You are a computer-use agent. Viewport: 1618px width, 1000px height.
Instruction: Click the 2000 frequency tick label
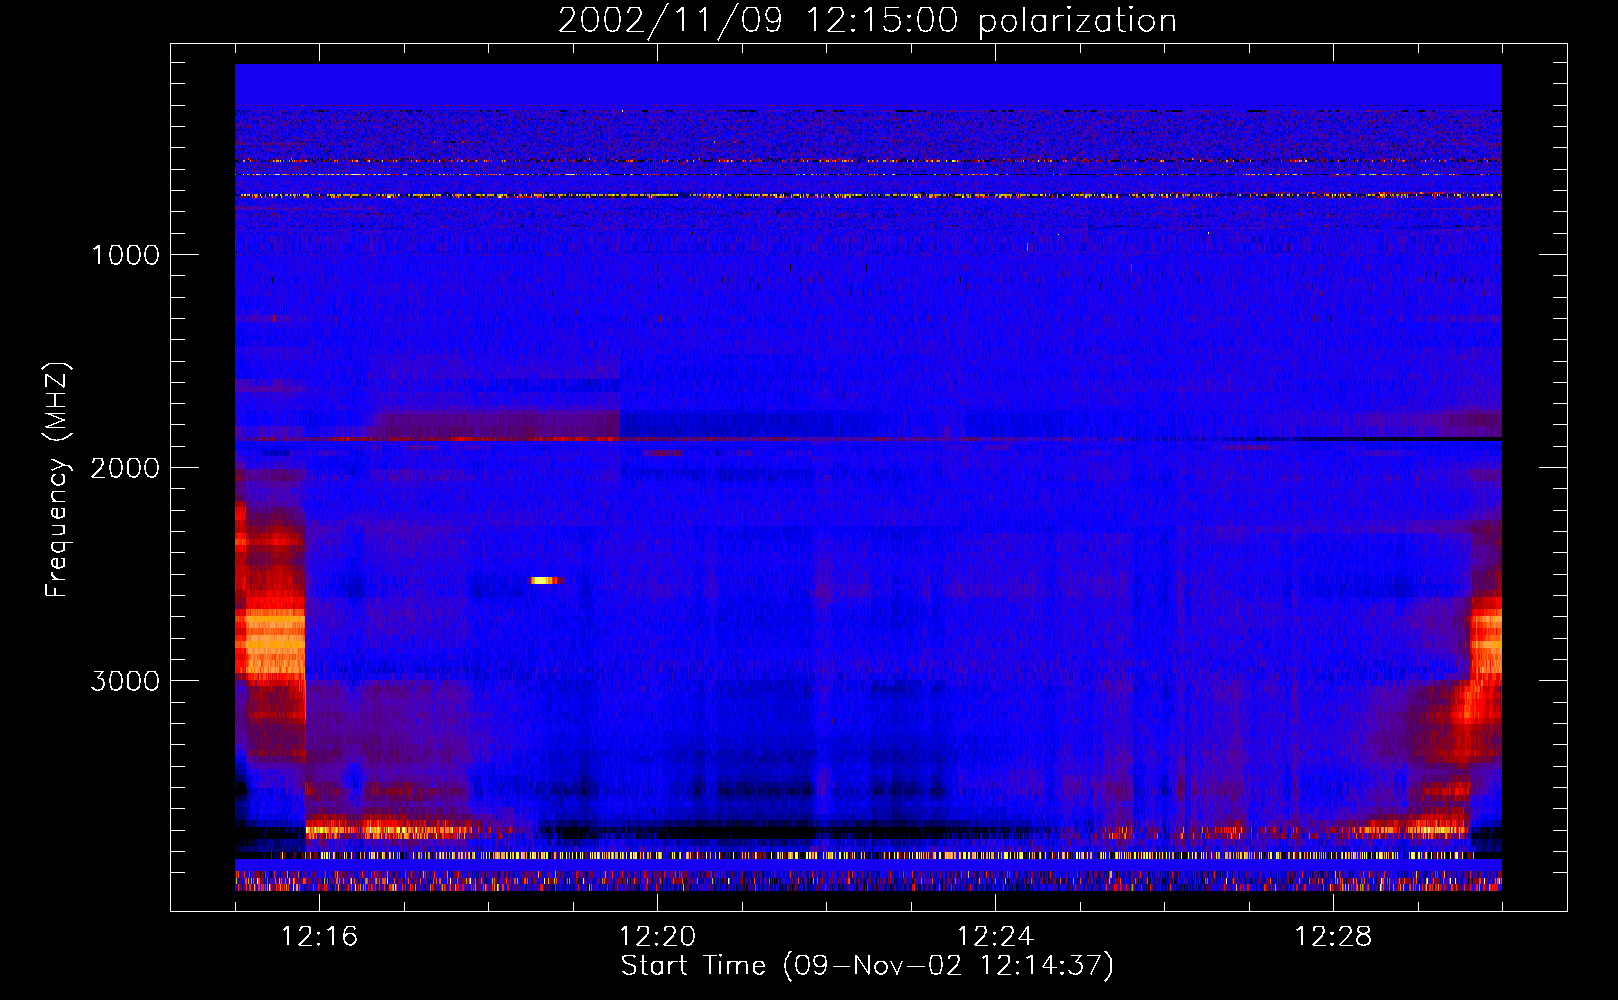(x=125, y=468)
